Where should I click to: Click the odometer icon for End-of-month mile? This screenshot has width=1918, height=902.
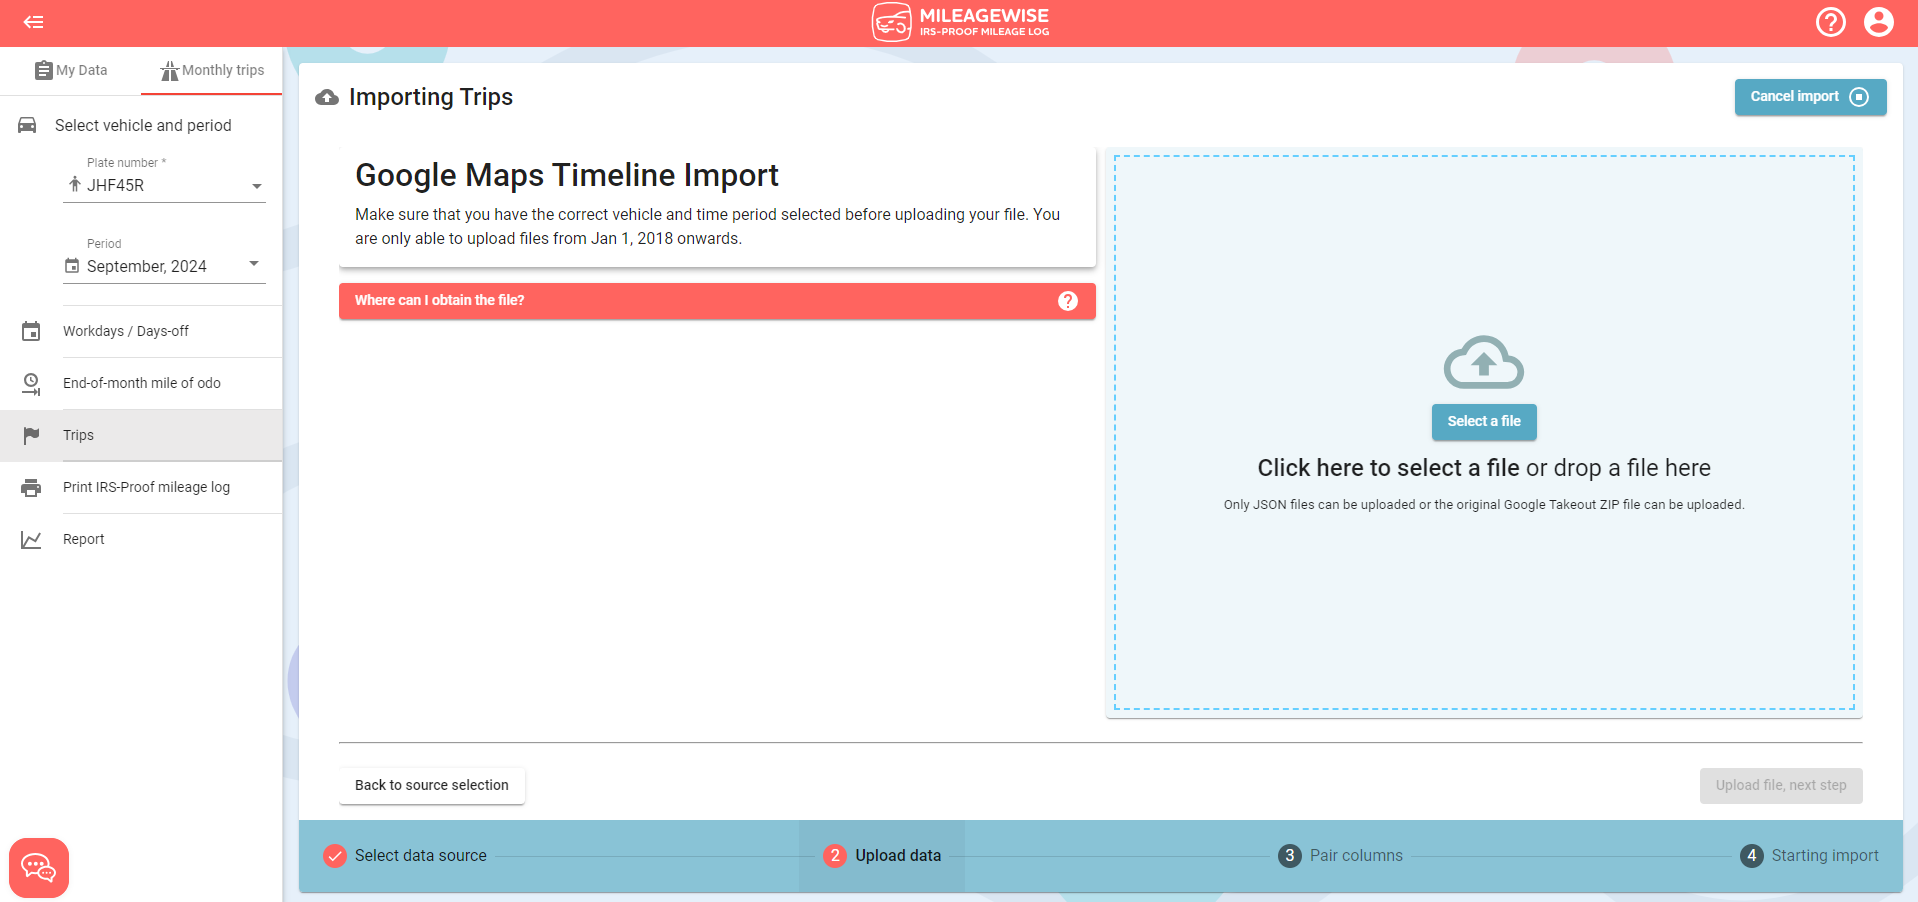tap(31, 383)
